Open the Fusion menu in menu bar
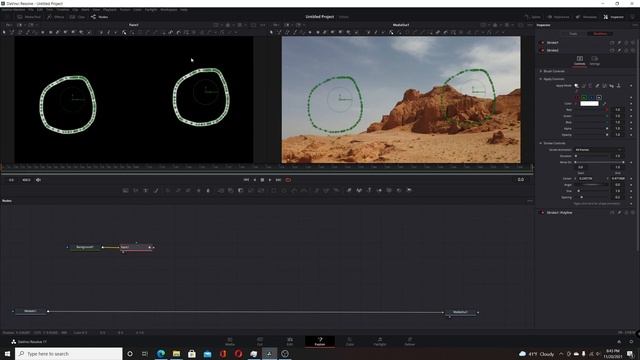This screenshot has width=640, height=360. tap(125, 10)
